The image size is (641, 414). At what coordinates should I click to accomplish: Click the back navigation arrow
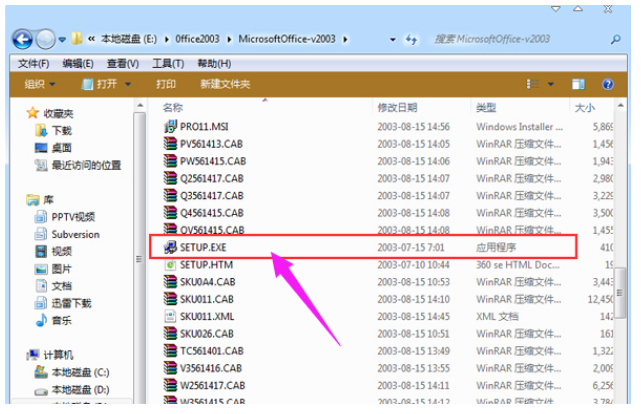23,39
